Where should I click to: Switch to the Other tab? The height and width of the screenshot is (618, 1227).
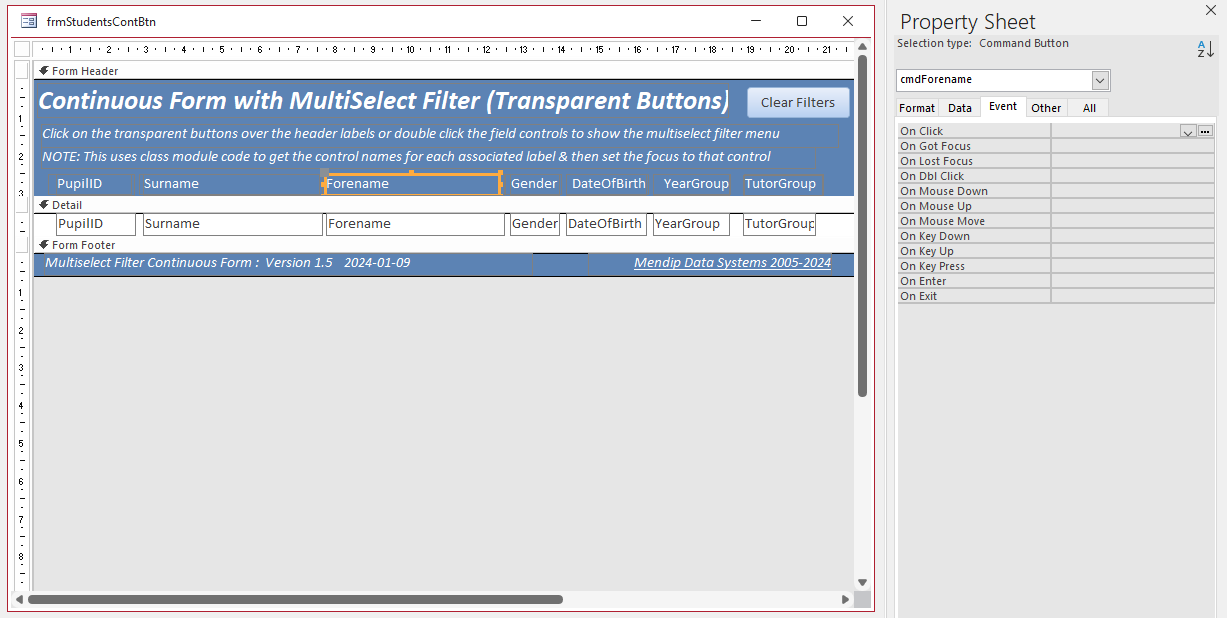pyautogui.click(x=1046, y=108)
